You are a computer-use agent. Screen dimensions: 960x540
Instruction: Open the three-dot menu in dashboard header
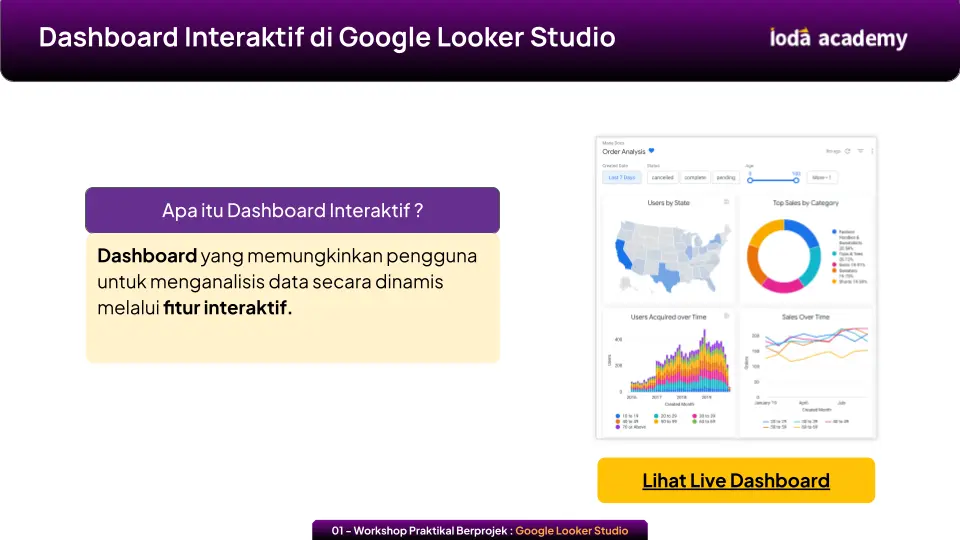872,151
